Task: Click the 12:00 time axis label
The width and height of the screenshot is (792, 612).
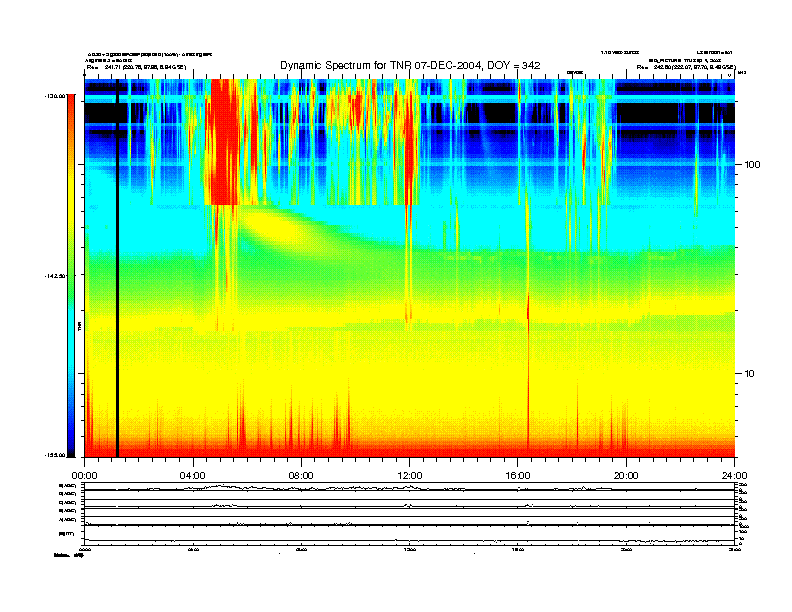Action: tap(410, 476)
